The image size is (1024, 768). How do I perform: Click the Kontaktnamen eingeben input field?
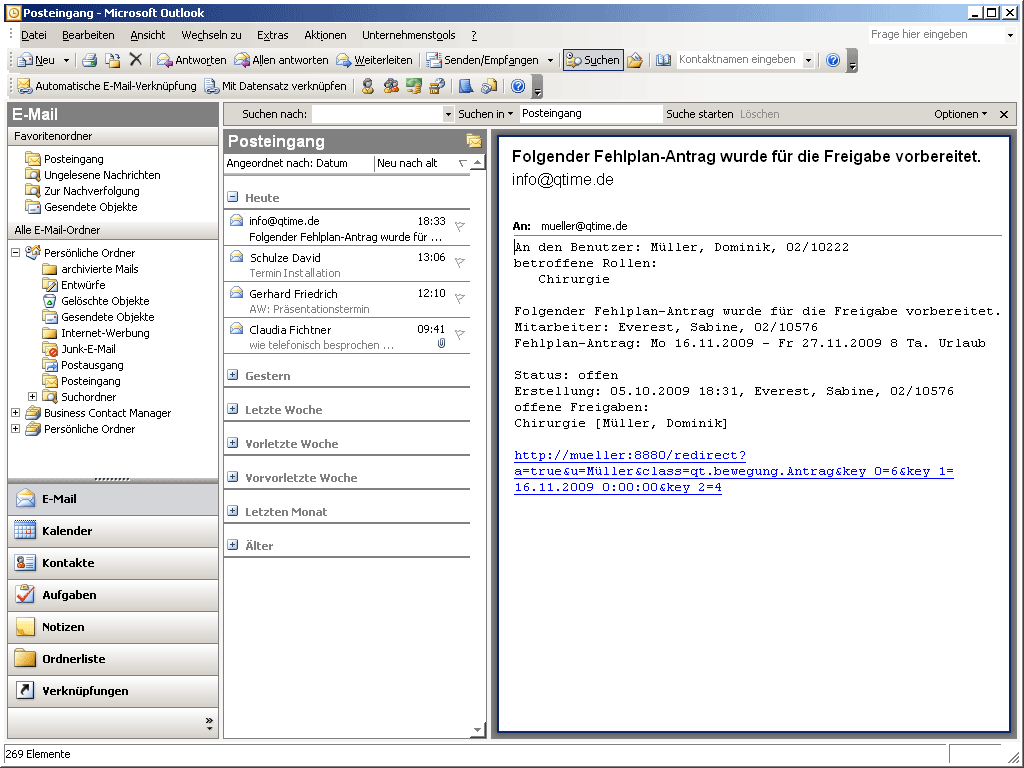[x=738, y=60]
